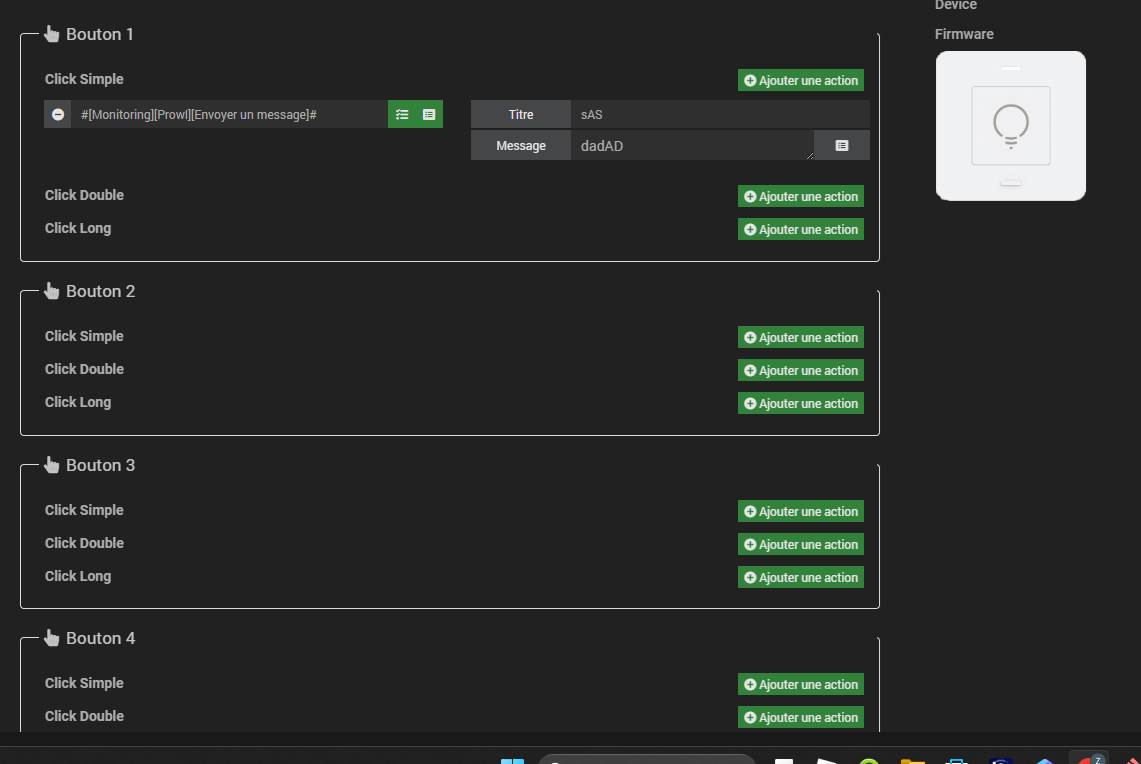1141x764 pixels.
Task: Add an action to Bouton 4 Click Simple
Action: (800, 684)
